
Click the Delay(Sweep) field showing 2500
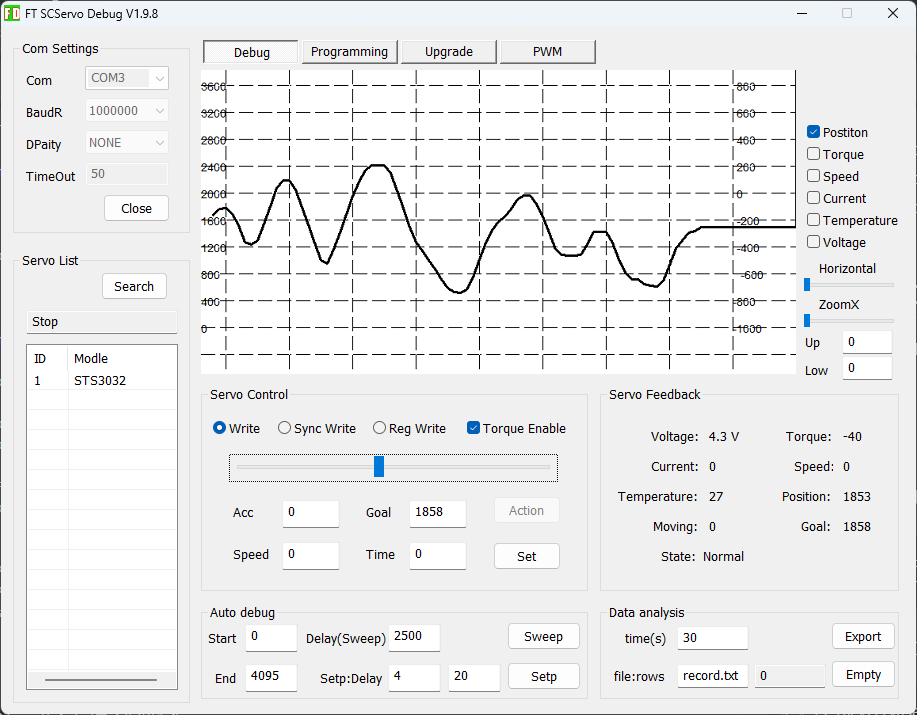pos(414,637)
